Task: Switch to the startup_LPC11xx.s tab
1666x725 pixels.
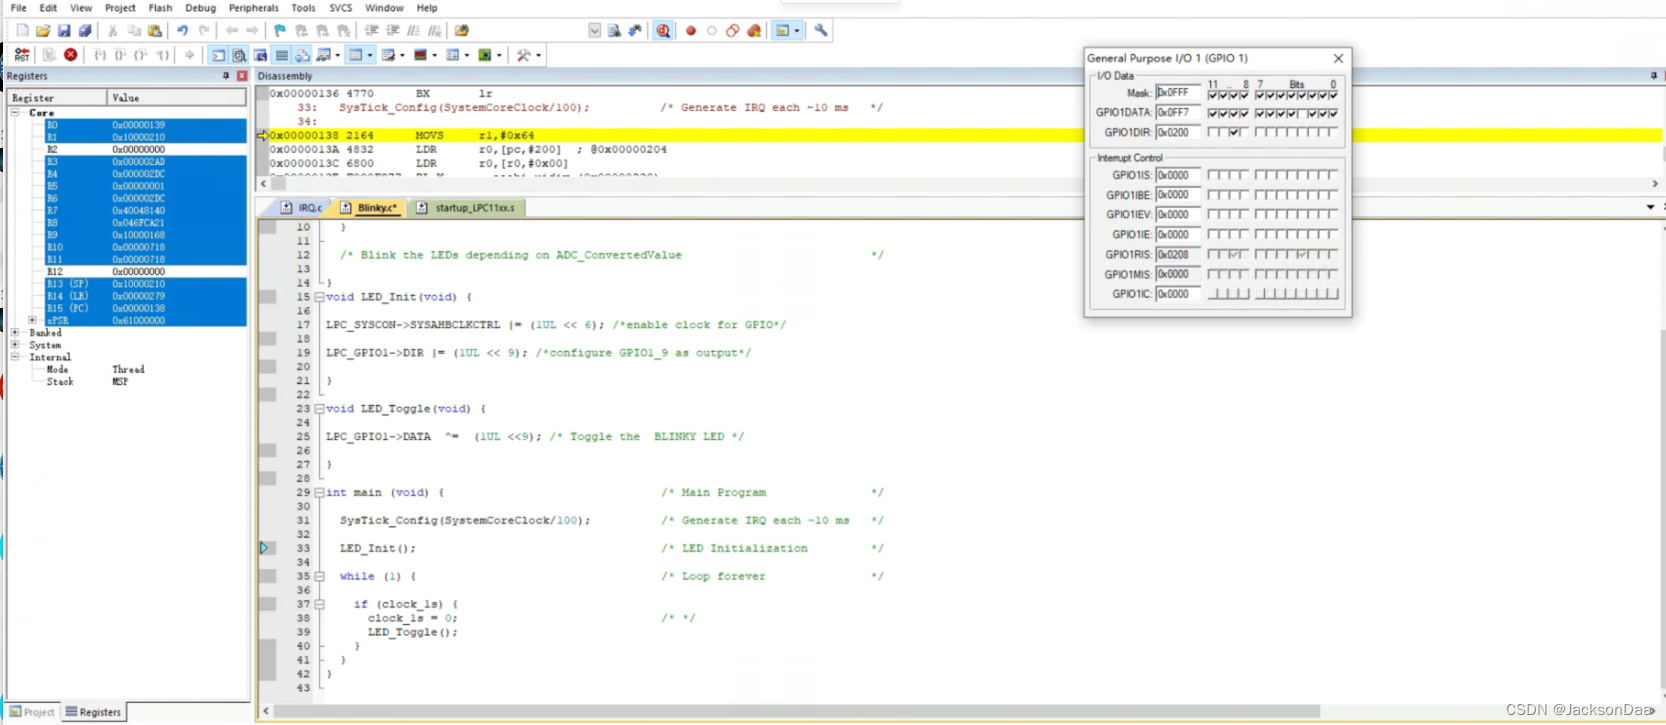Action: 466,208
